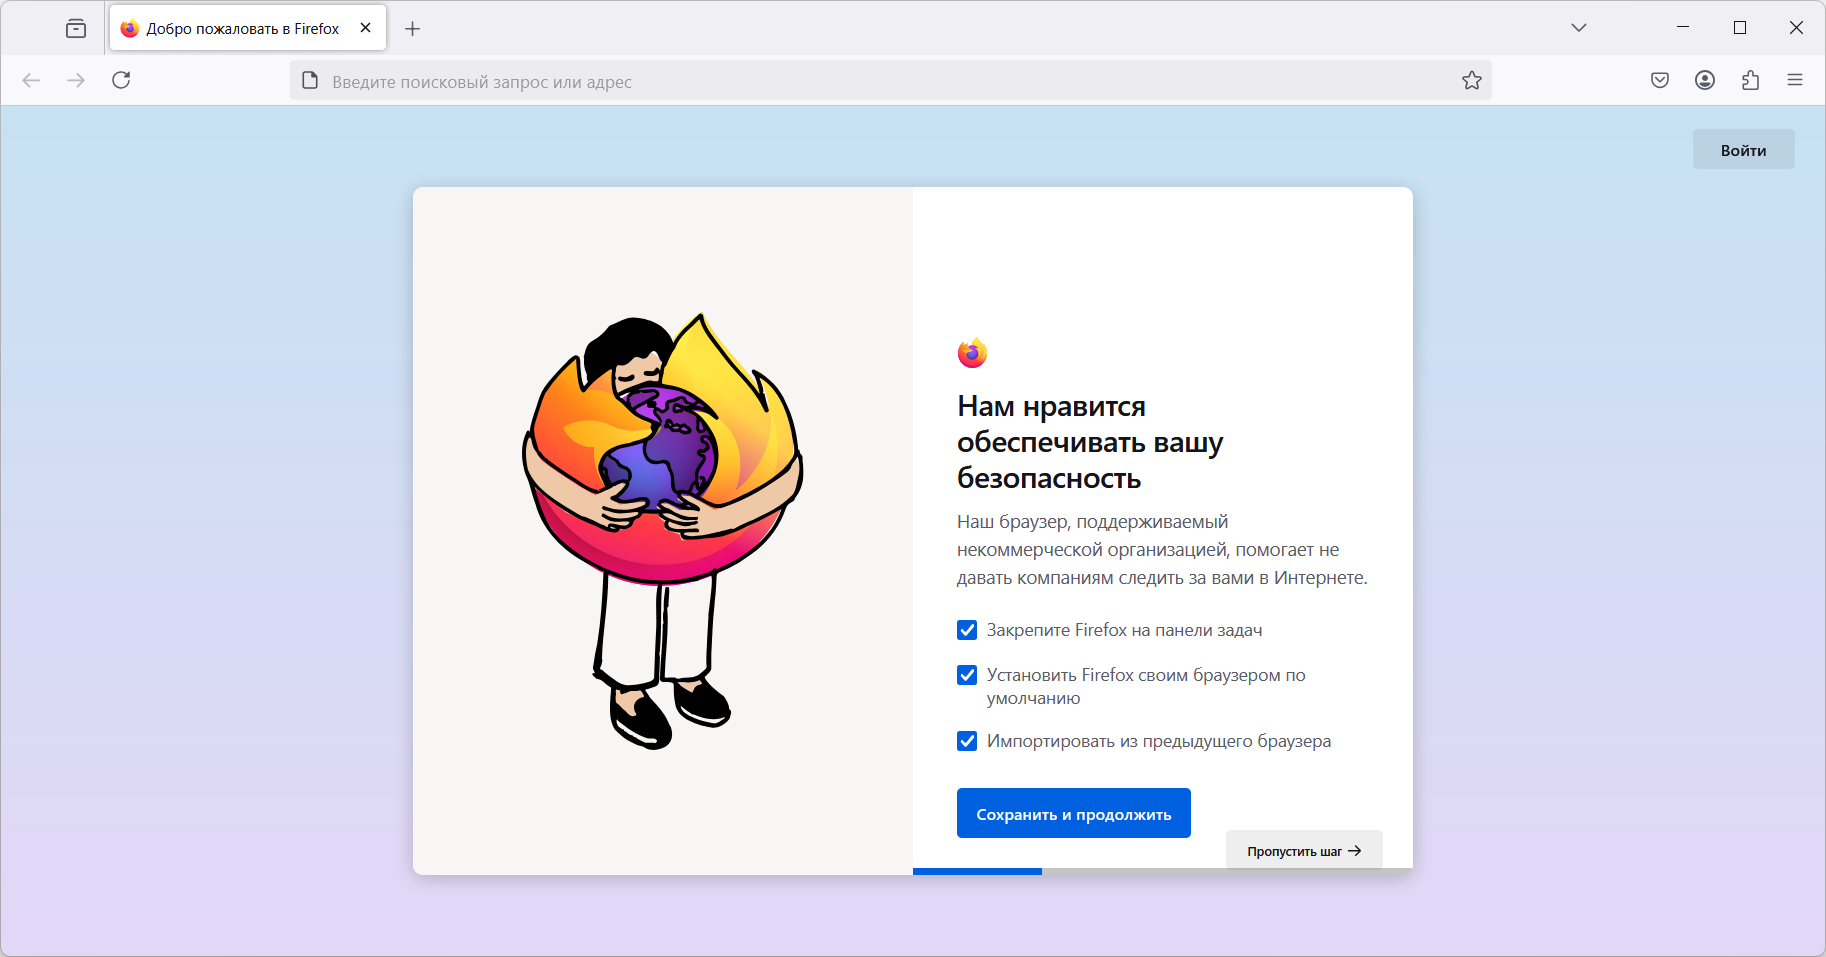Reload the current page
1826x957 pixels.
(121, 80)
